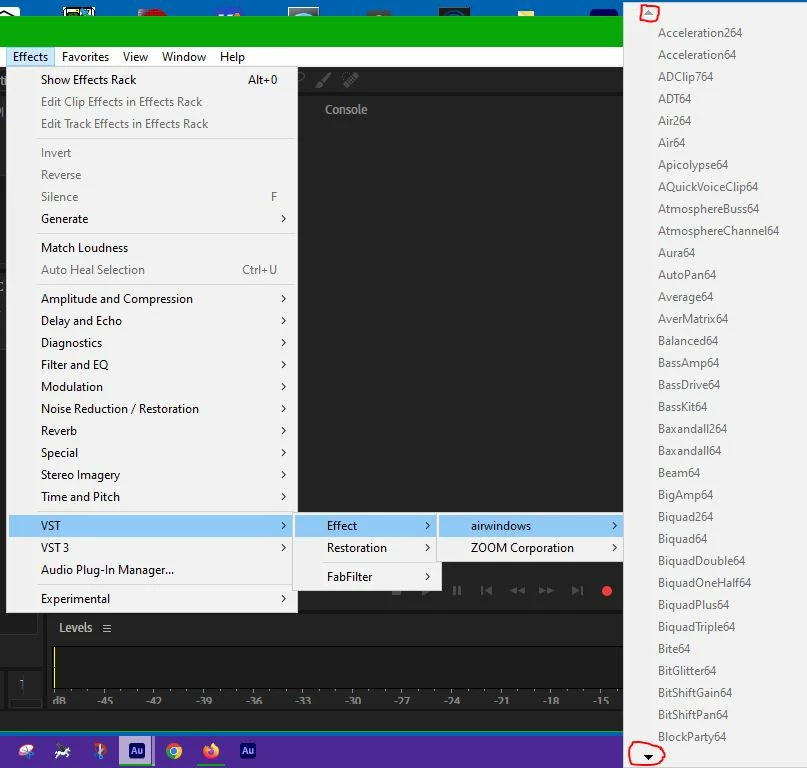Choose Baxandall264 plugin

(x=692, y=429)
